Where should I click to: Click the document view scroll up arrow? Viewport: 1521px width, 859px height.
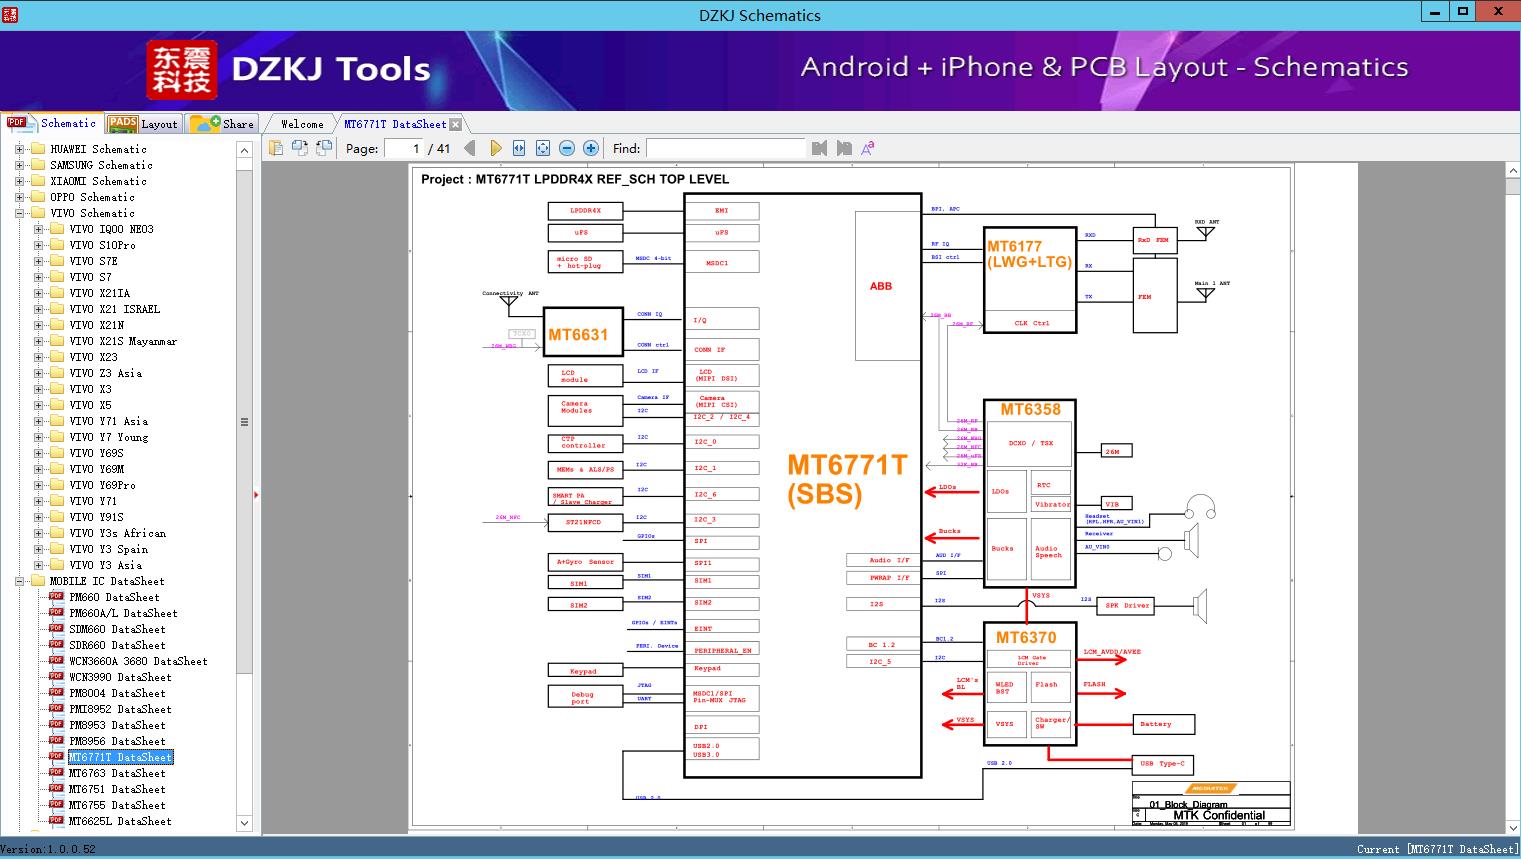coord(1512,172)
